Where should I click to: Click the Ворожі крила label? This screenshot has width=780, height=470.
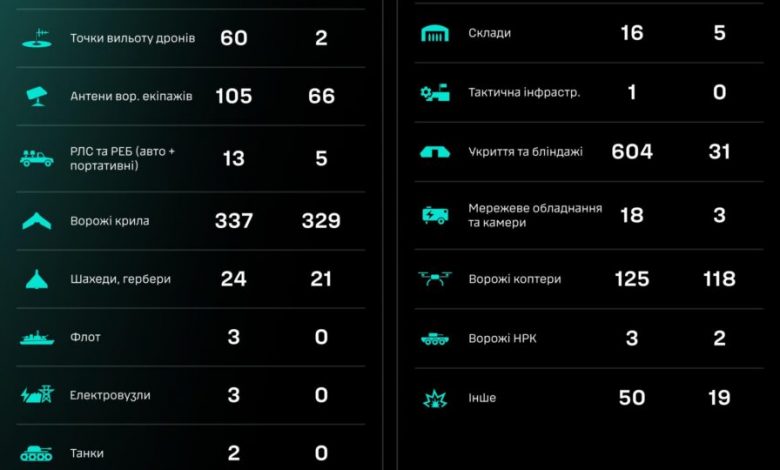pyautogui.click(x=109, y=221)
